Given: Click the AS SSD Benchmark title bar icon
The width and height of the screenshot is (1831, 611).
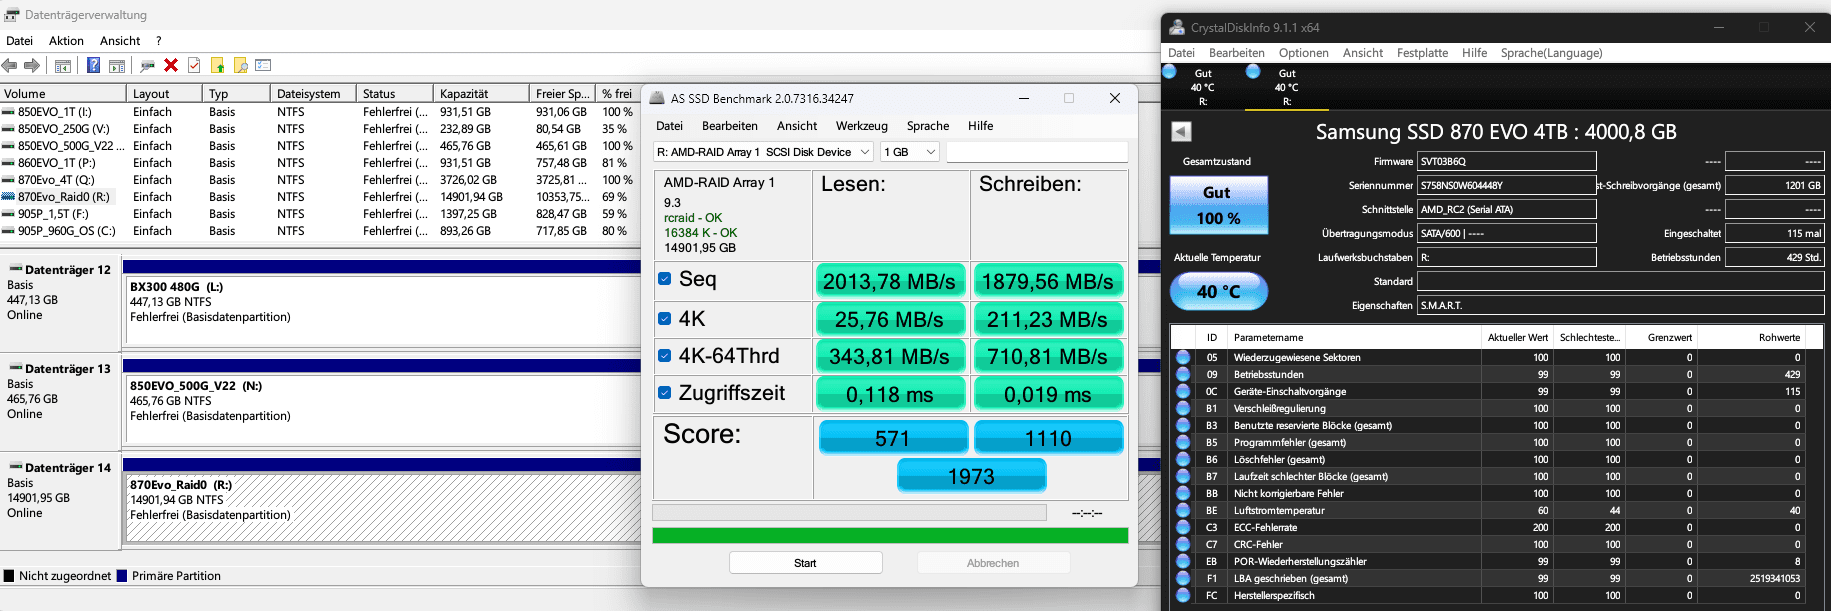Looking at the screenshot, I should (x=657, y=98).
